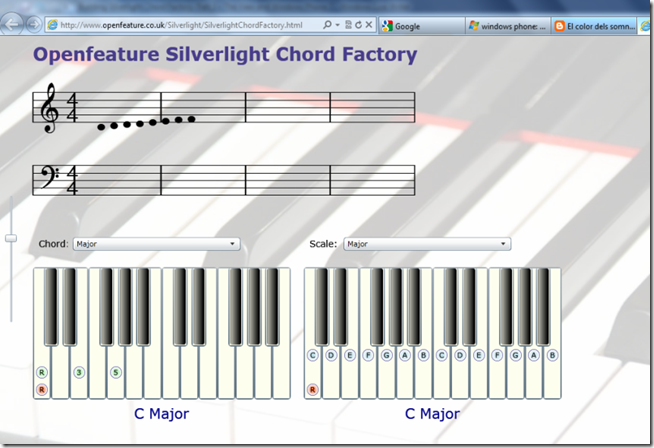Click the lower-octave E marker on scale keyboard
The image size is (654, 448).
[350, 355]
